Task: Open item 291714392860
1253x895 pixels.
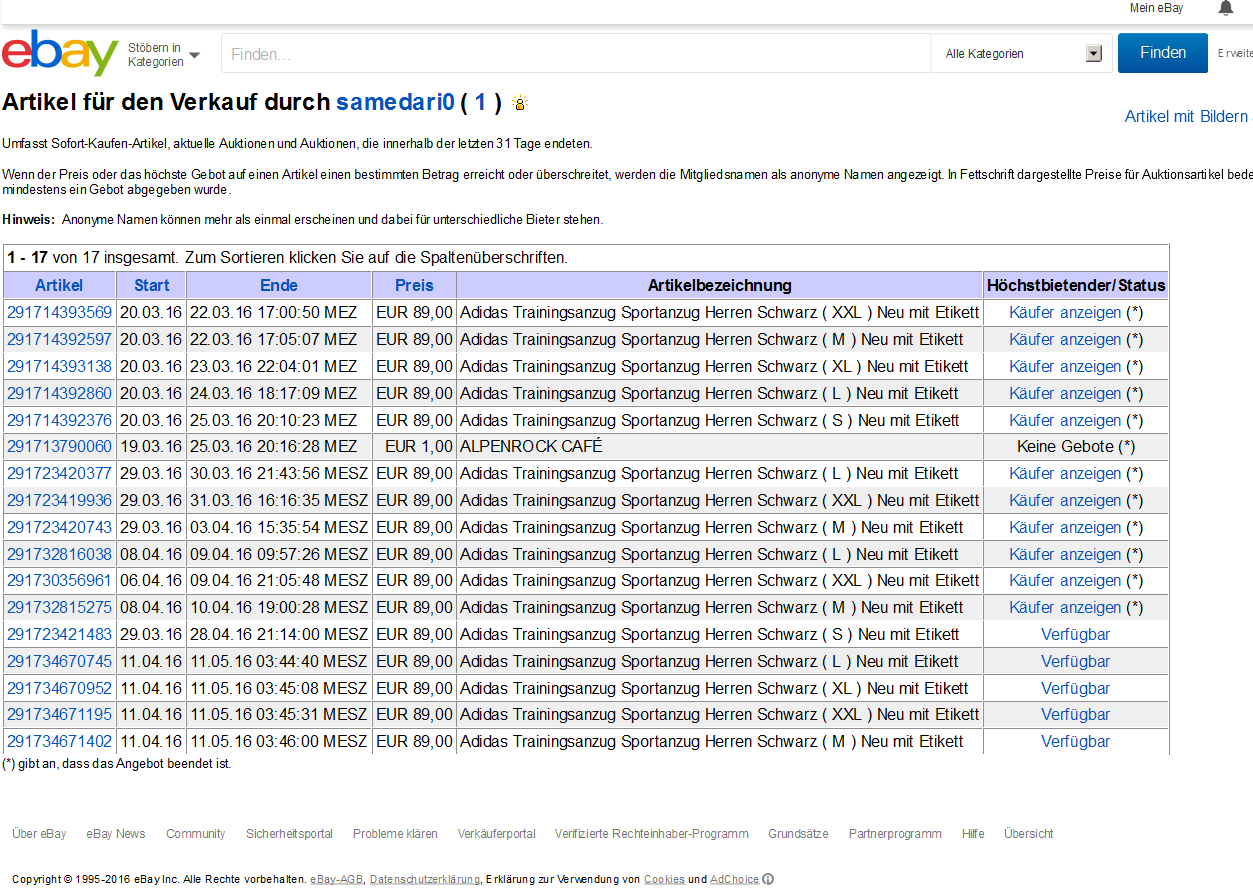Action: 60,393
